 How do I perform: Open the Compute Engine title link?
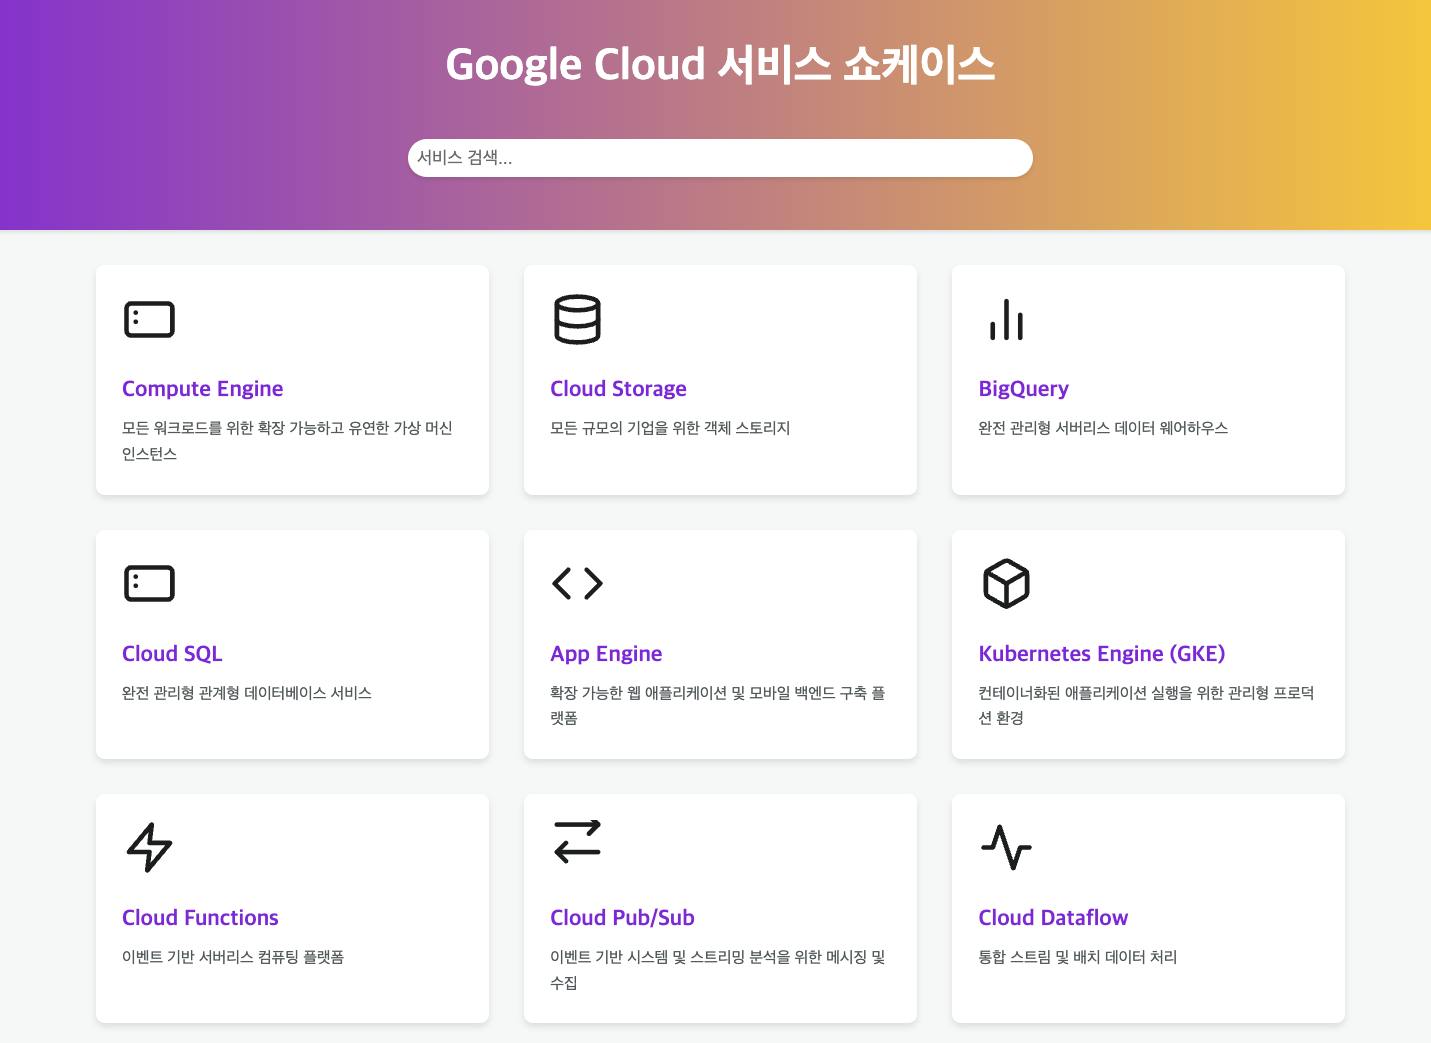(x=202, y=389)
